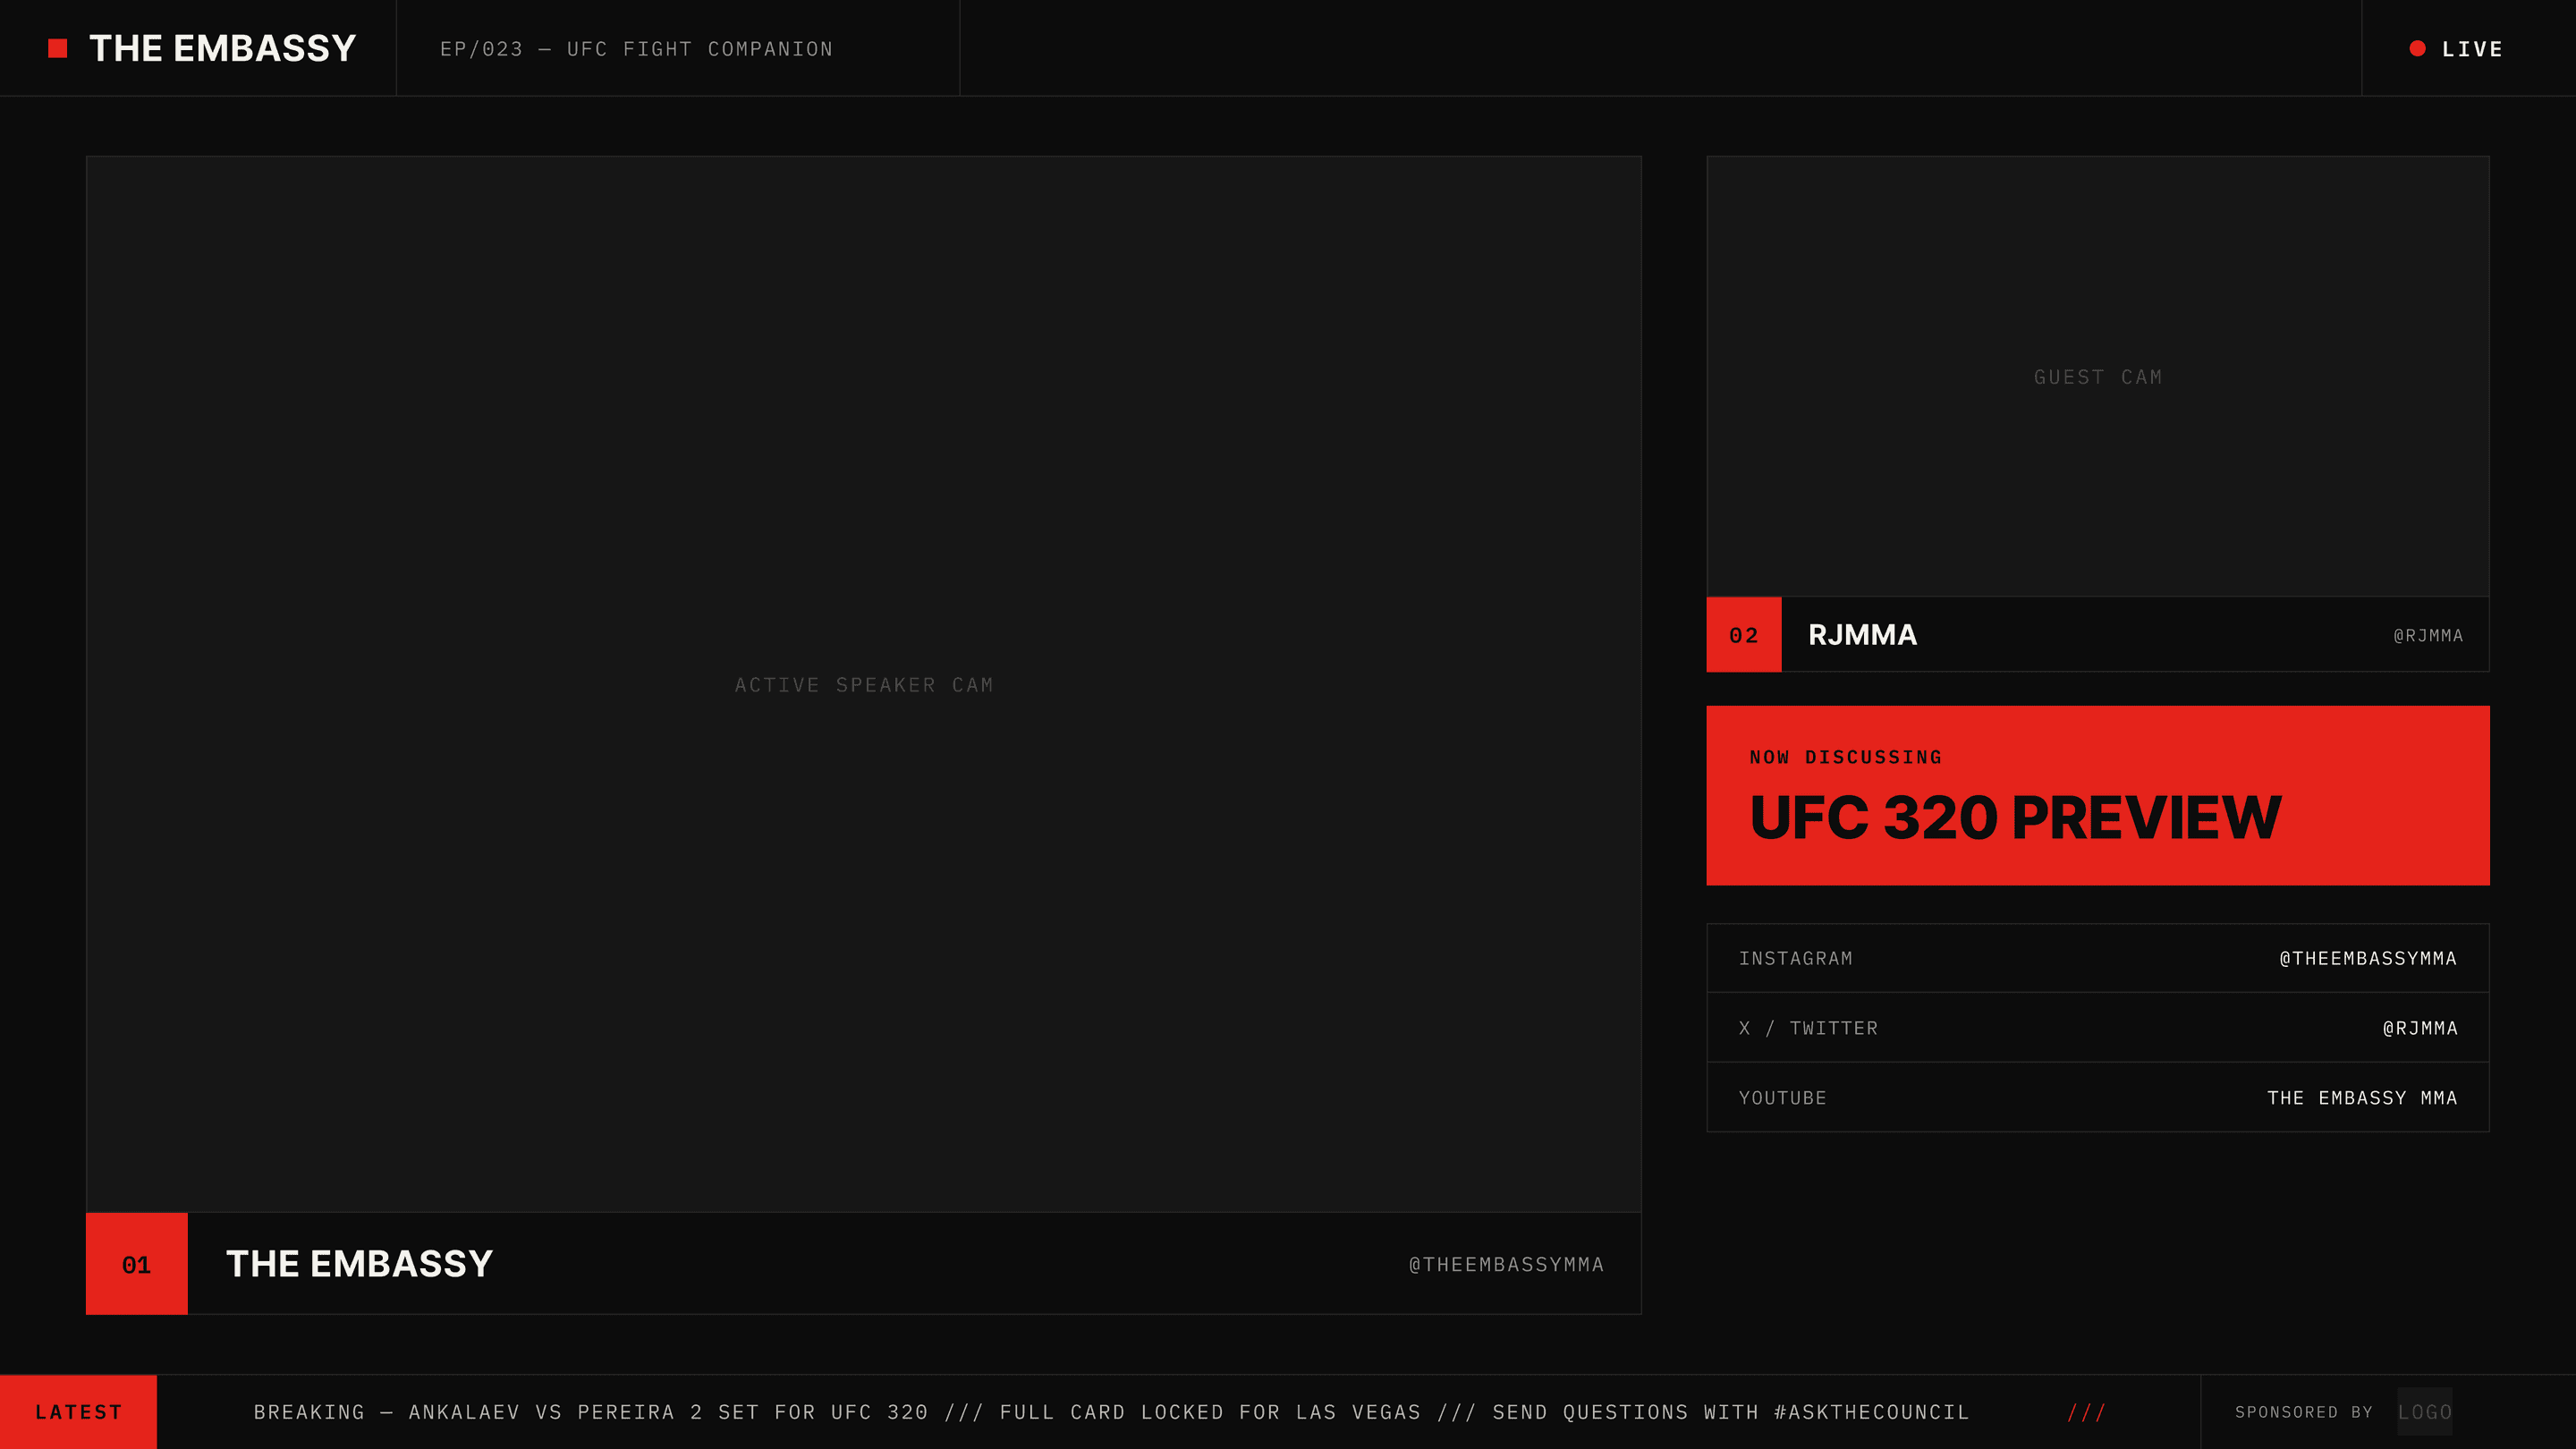Viewport: 2576px width, 1449px height.
Task: Click the red triple-slash ticker separator
Action: click(2087, 1412)
